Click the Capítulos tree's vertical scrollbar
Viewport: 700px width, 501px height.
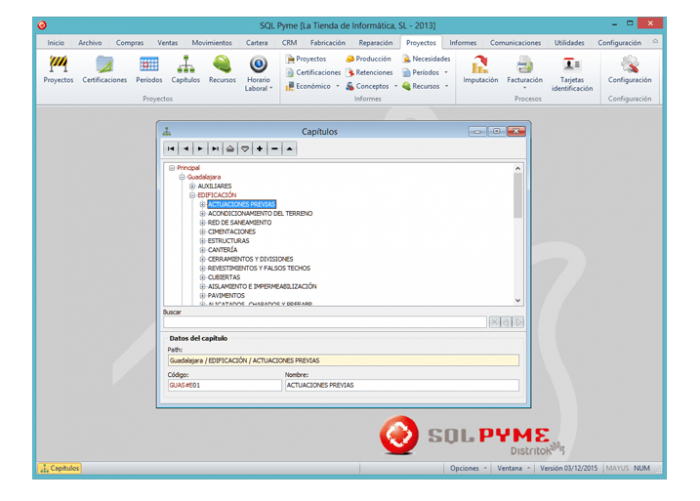click(517, 230)
